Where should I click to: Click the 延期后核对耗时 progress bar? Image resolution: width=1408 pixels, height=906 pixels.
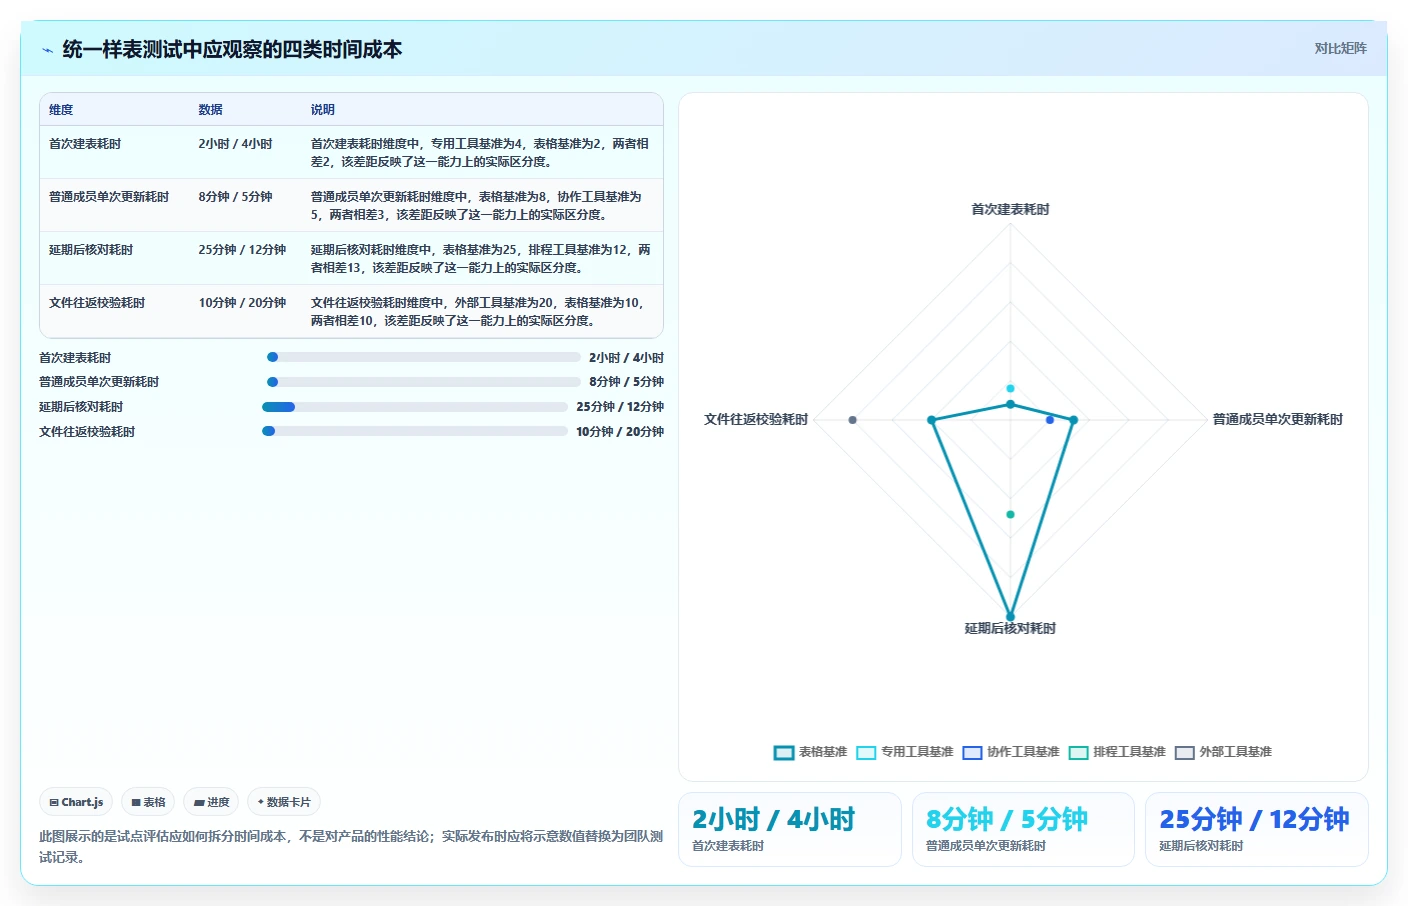415,407
